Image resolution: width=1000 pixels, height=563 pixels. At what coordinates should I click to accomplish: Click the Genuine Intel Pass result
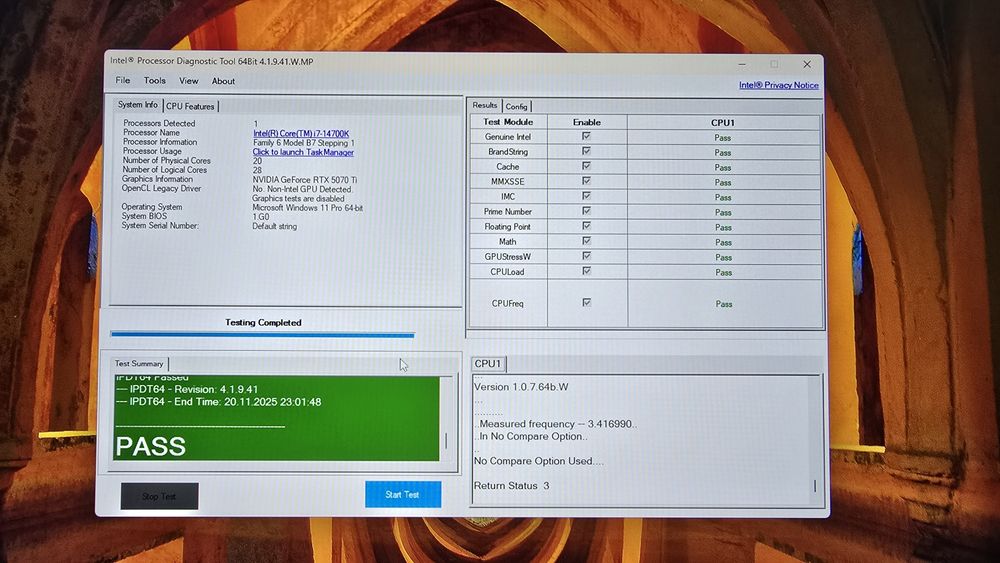pyautogui.click(x=723, y=138)
